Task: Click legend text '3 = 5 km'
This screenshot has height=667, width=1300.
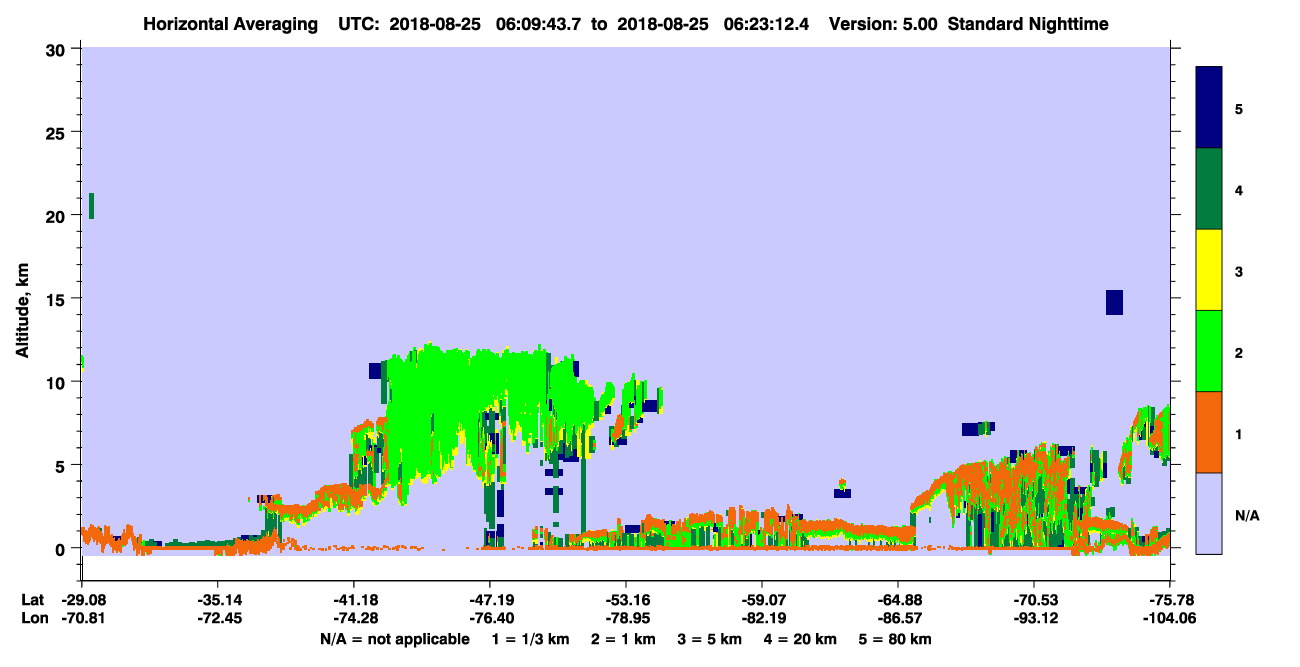Action: click(708, 639)
